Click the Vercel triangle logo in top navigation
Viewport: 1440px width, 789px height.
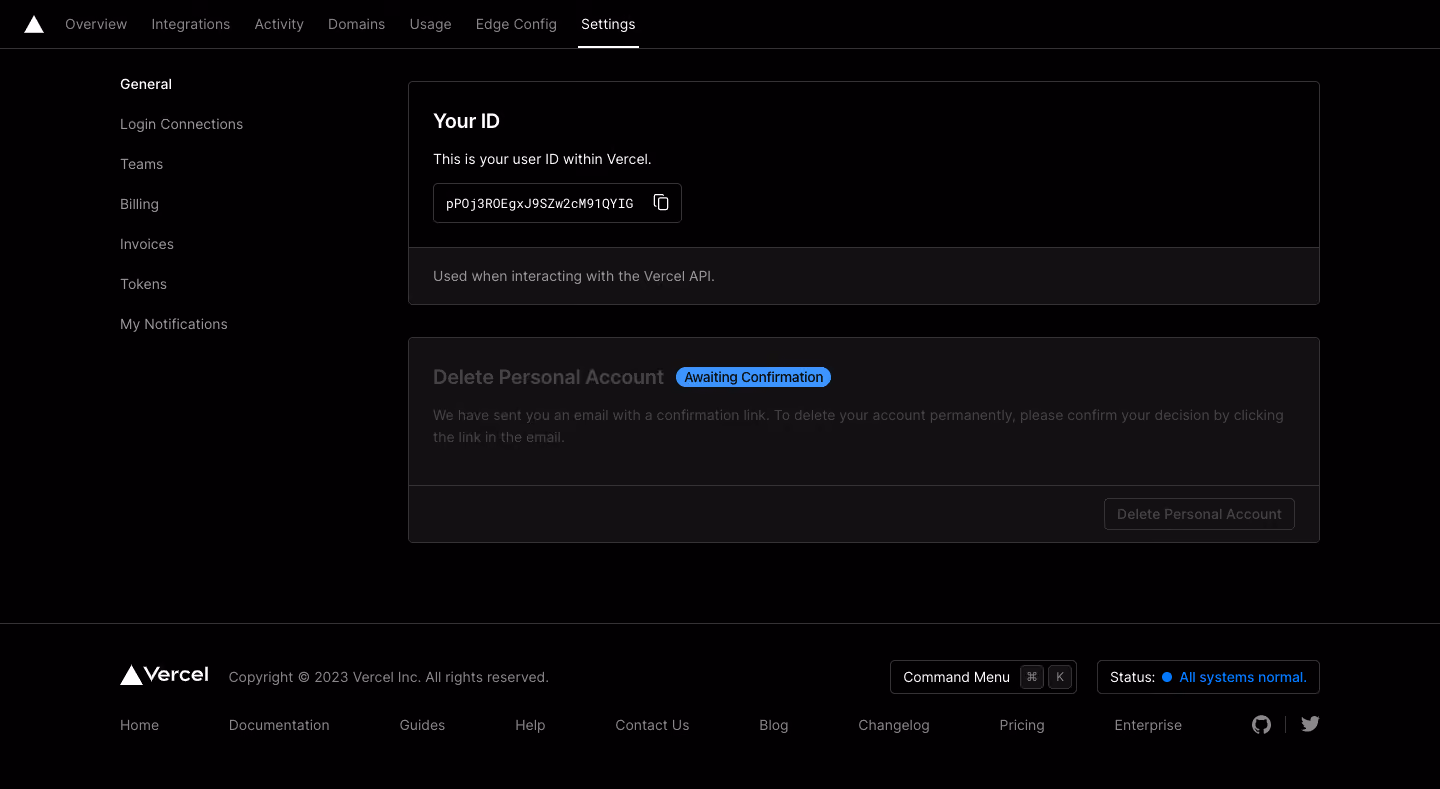pos(34,24)
